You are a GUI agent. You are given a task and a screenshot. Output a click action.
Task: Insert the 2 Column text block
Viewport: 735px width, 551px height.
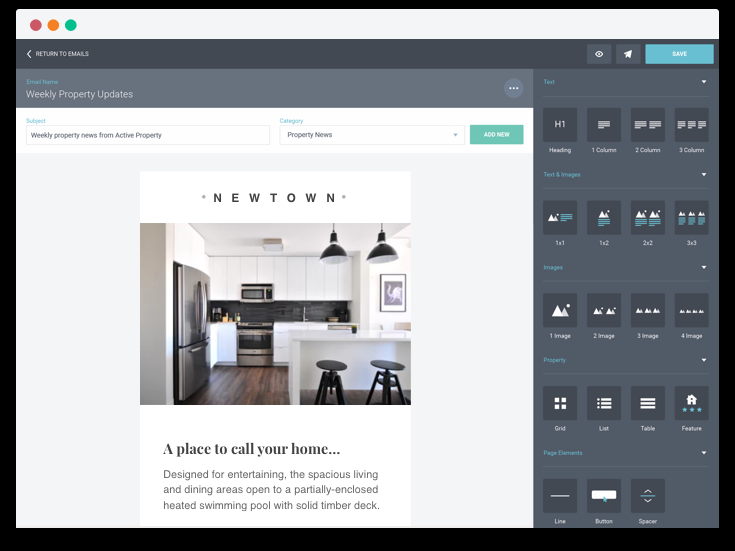[x=647, y=125]
